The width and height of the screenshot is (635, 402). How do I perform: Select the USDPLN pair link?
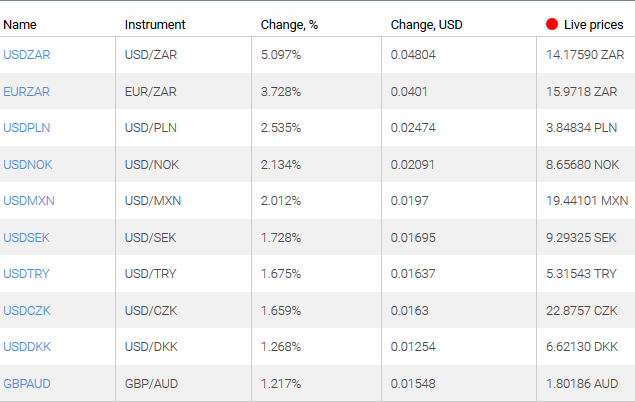26,128
